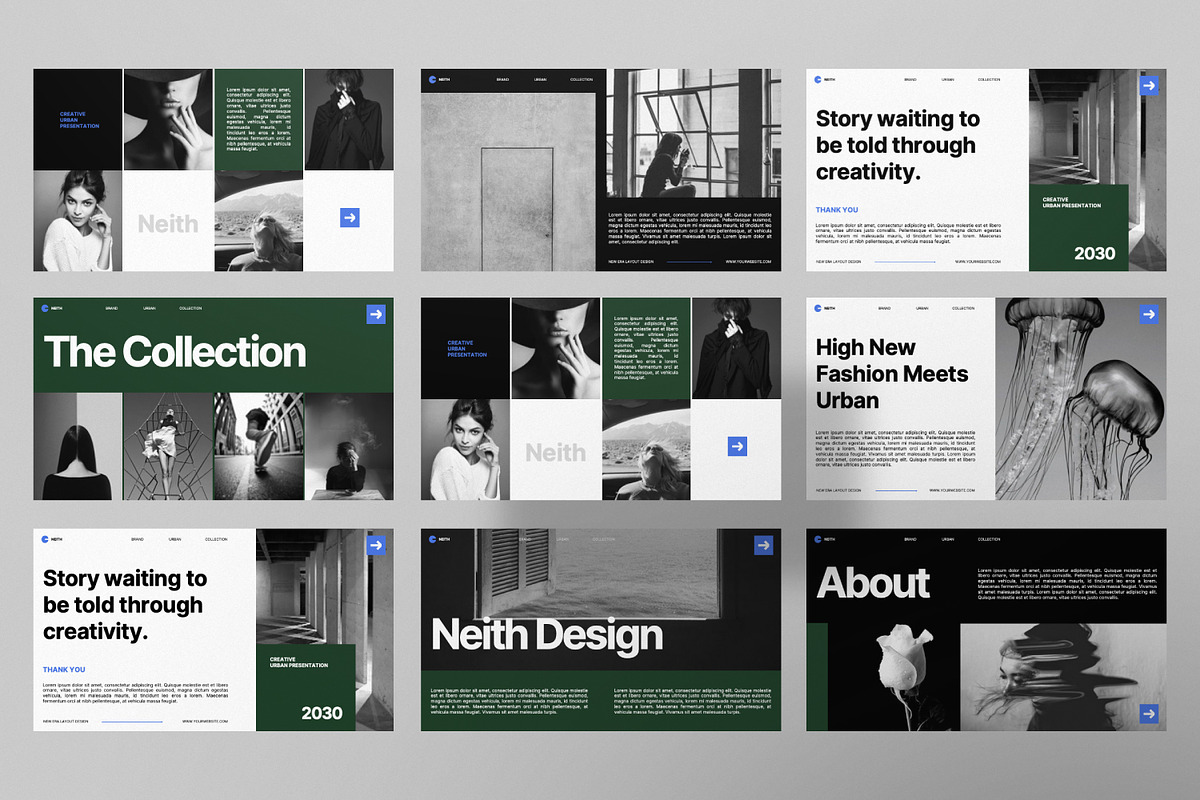Click the blue arrow on the top-left collage slide
Screen dimensions: 1200x800
tap(349, 217)
